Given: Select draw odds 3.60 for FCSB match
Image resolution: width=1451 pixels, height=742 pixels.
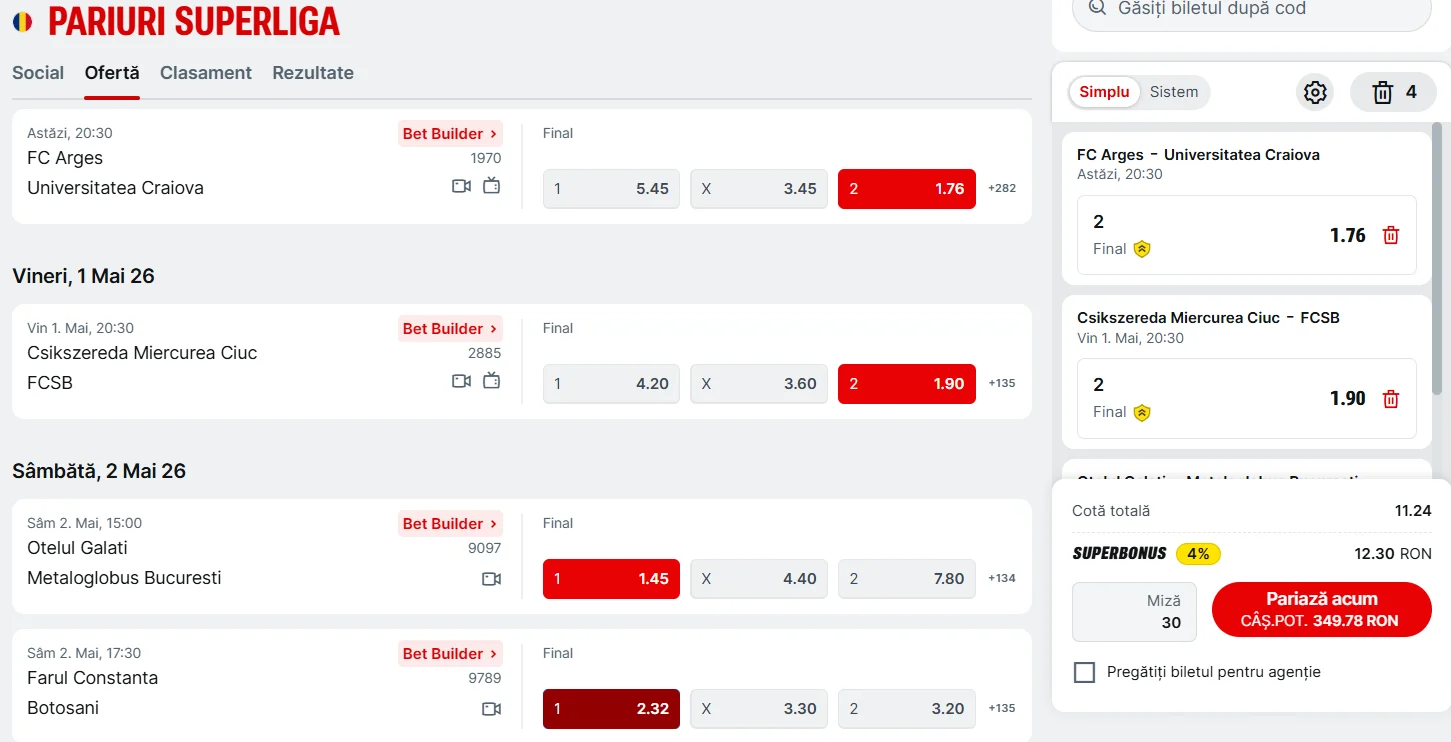Looking at the screenshot, I should 759,384.
